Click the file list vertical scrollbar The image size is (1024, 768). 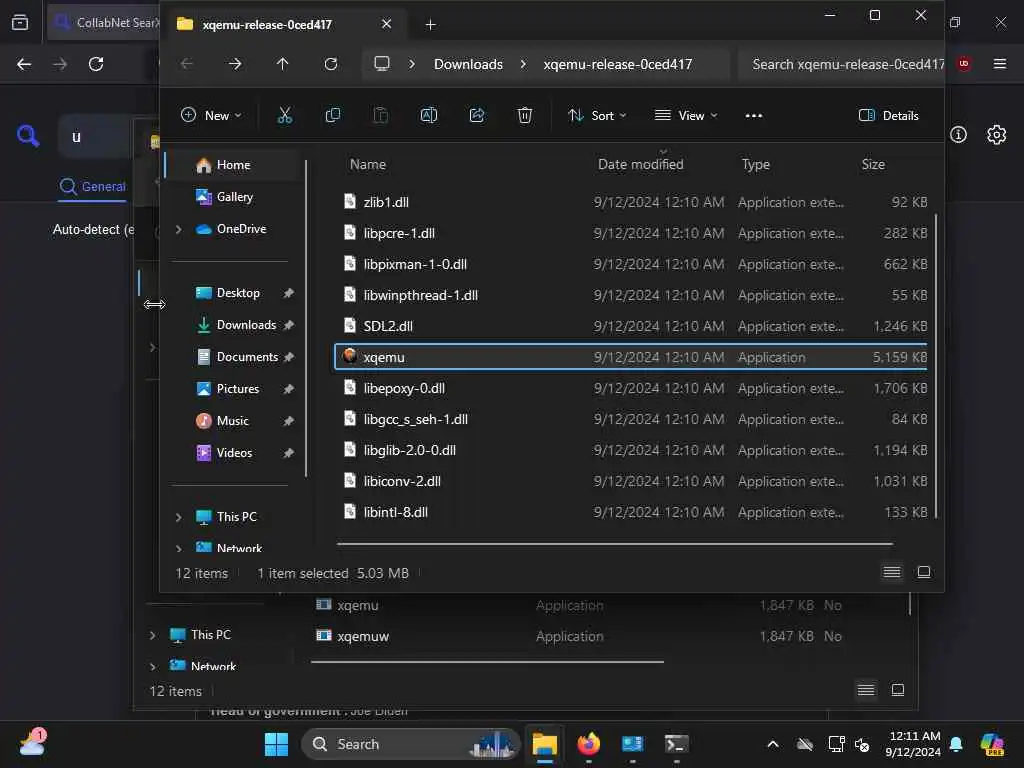[936, 366]
